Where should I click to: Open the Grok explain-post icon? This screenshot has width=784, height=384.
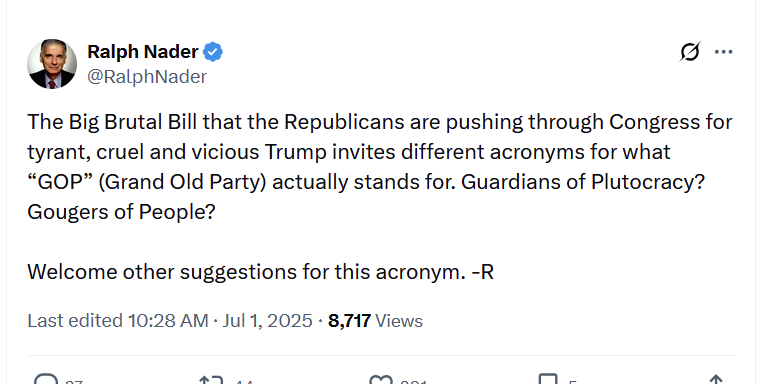point(690,52)
